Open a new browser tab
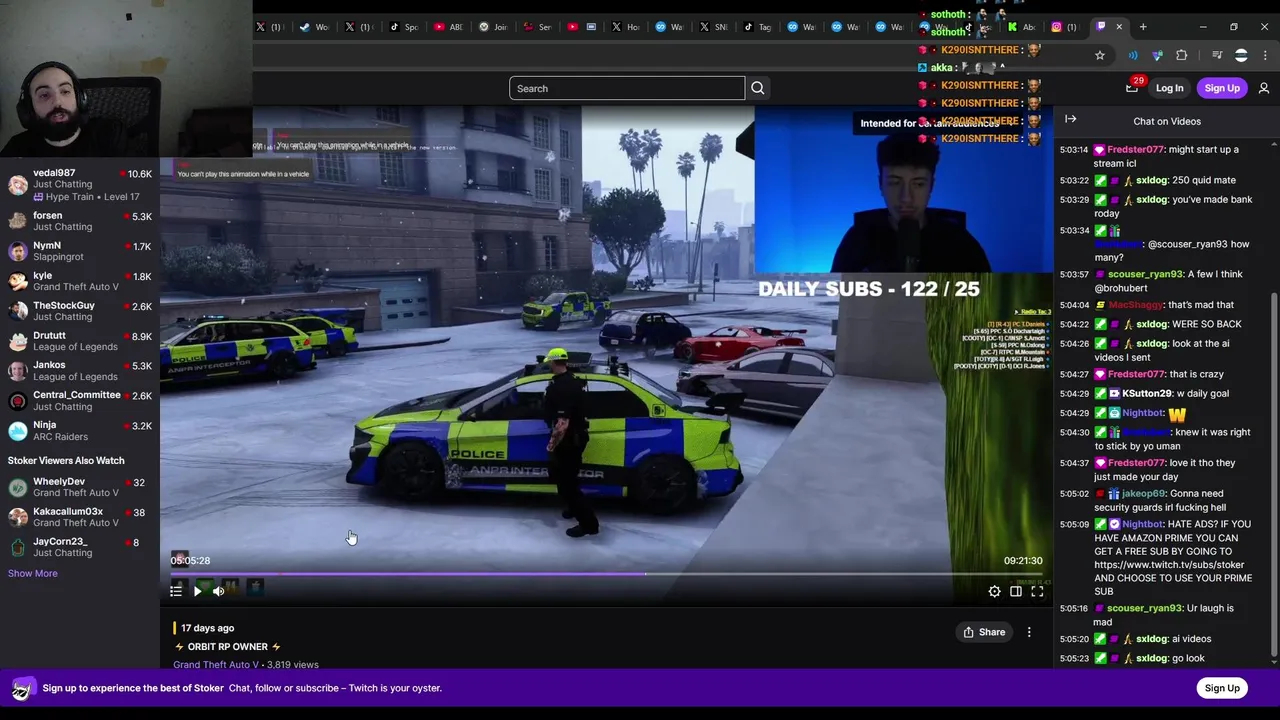1280x720 pixels. point(1144,27)
